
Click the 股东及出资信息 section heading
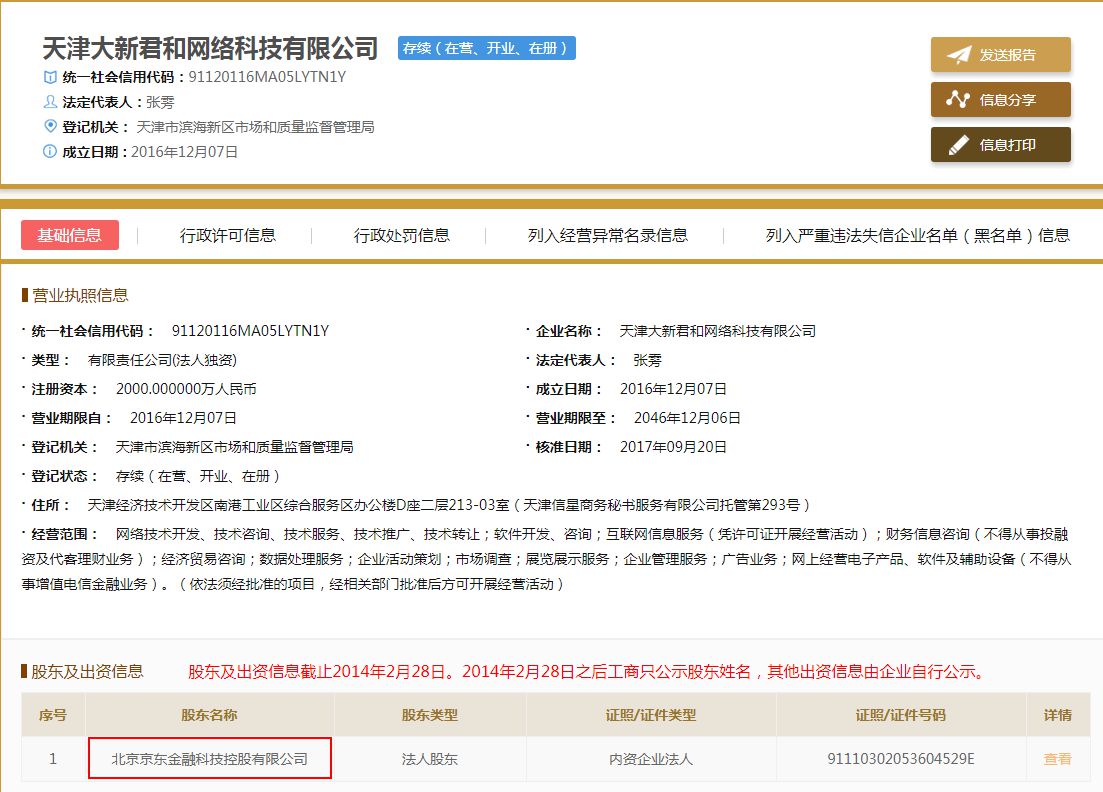pyautogui.click(x=87, y=672)
